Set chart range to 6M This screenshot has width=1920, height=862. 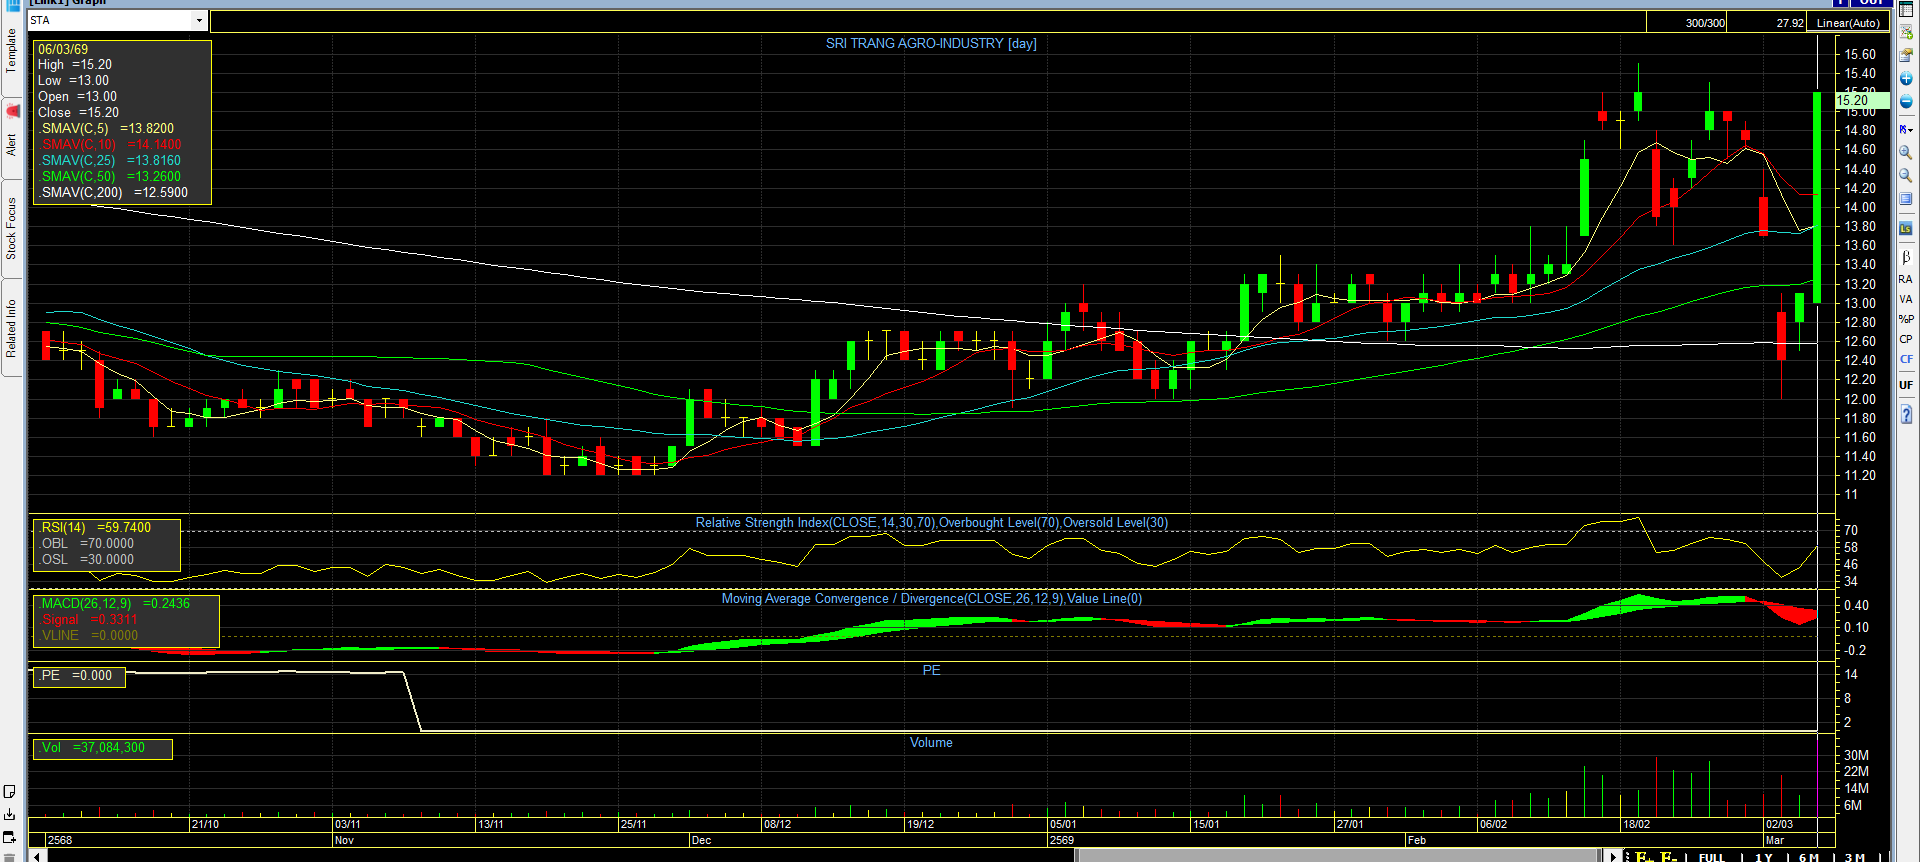tap(1809, 857)
